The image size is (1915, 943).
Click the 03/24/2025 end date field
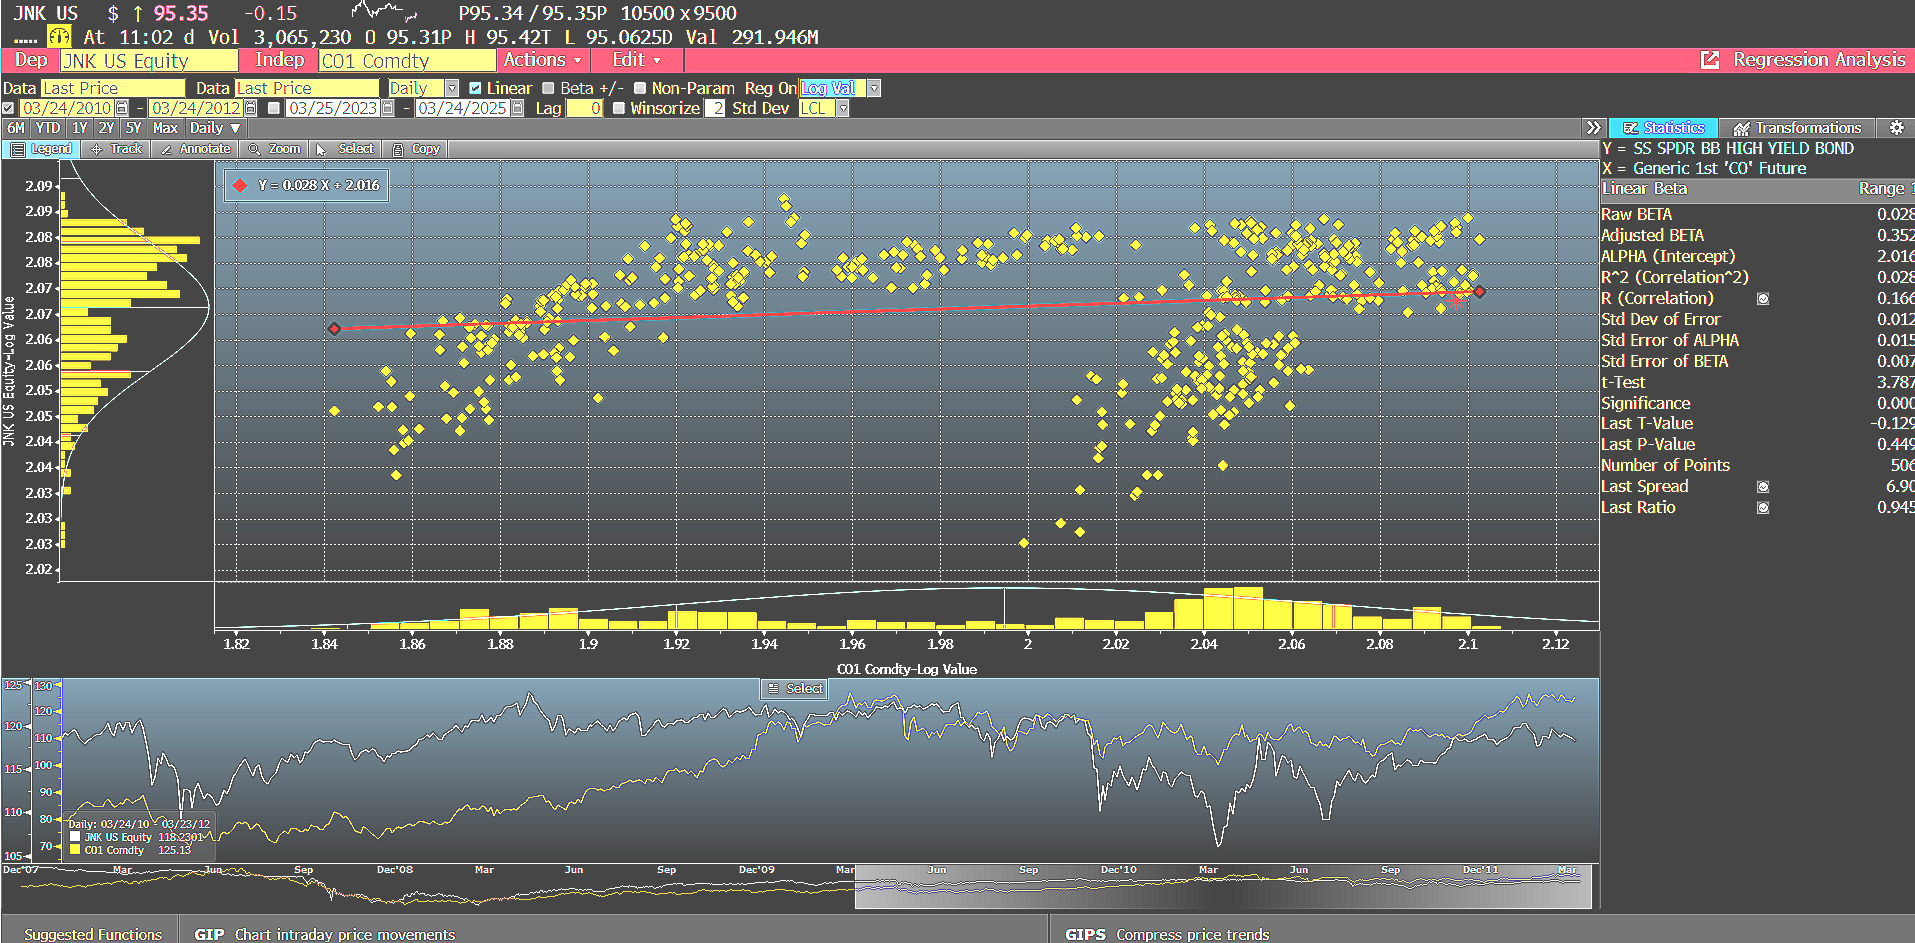[x=462, y=108]
